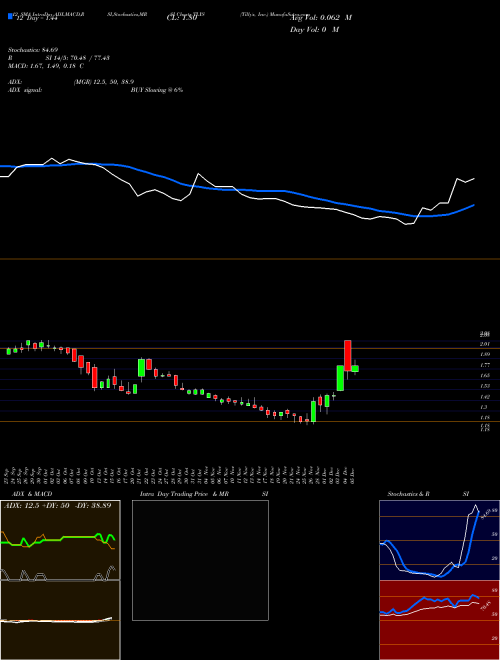Click the 1.53 price axis label
500x660 pixels.
click(x=484, y=386)
